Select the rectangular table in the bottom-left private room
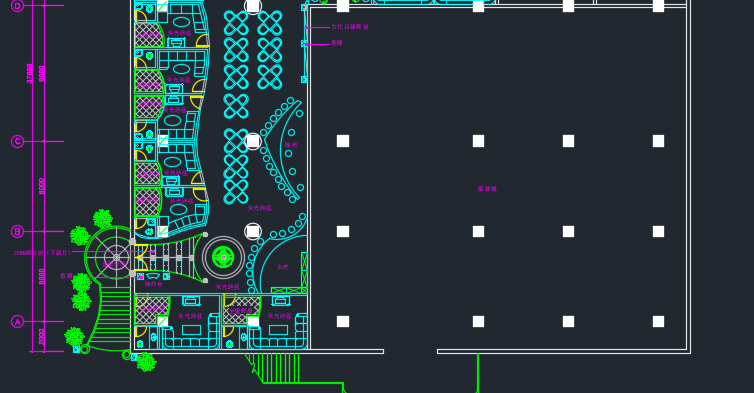Viewport: 754px width, 393px height. (191, 330)
